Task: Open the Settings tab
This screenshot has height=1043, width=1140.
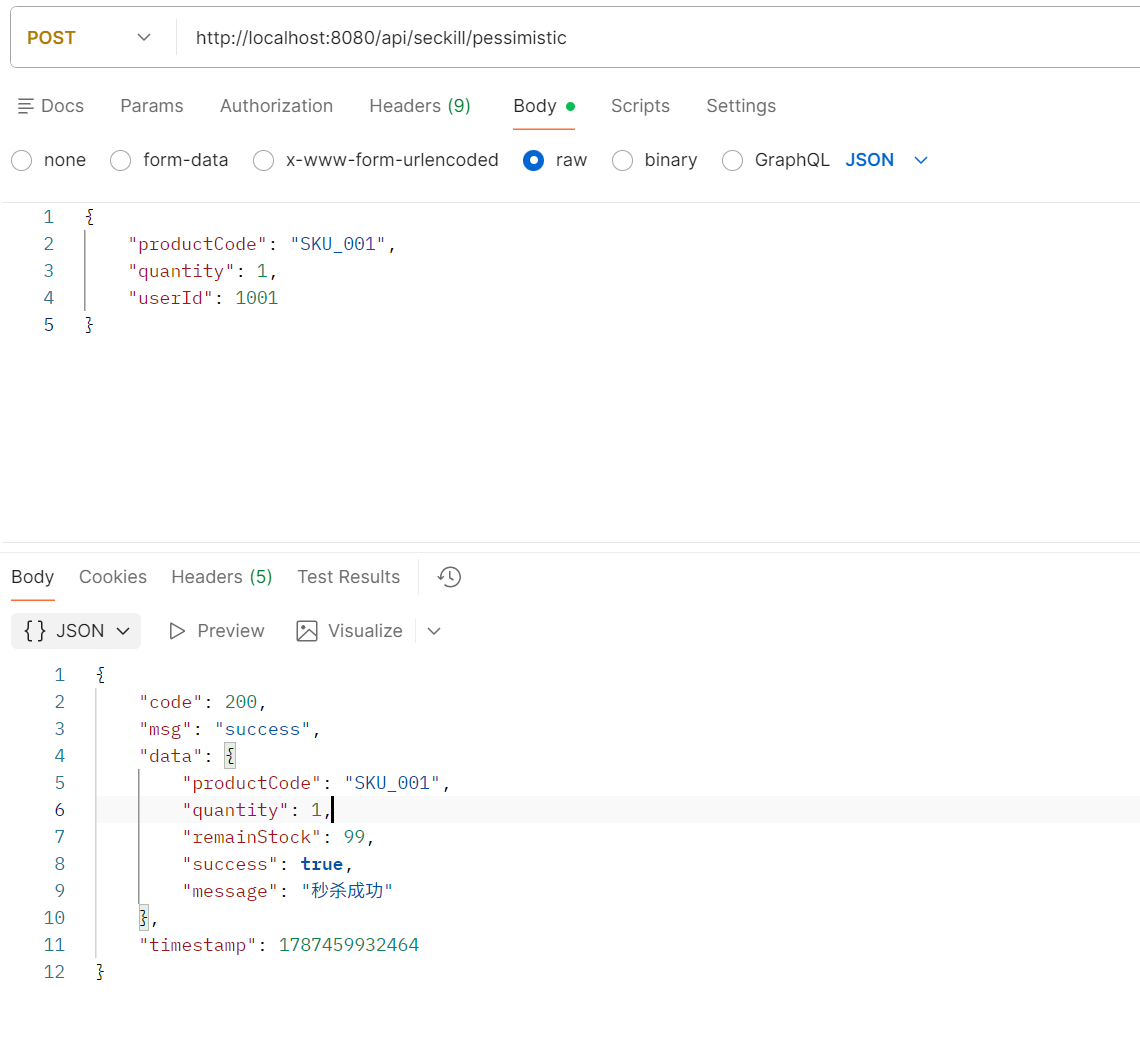Action: pos(741,106)
